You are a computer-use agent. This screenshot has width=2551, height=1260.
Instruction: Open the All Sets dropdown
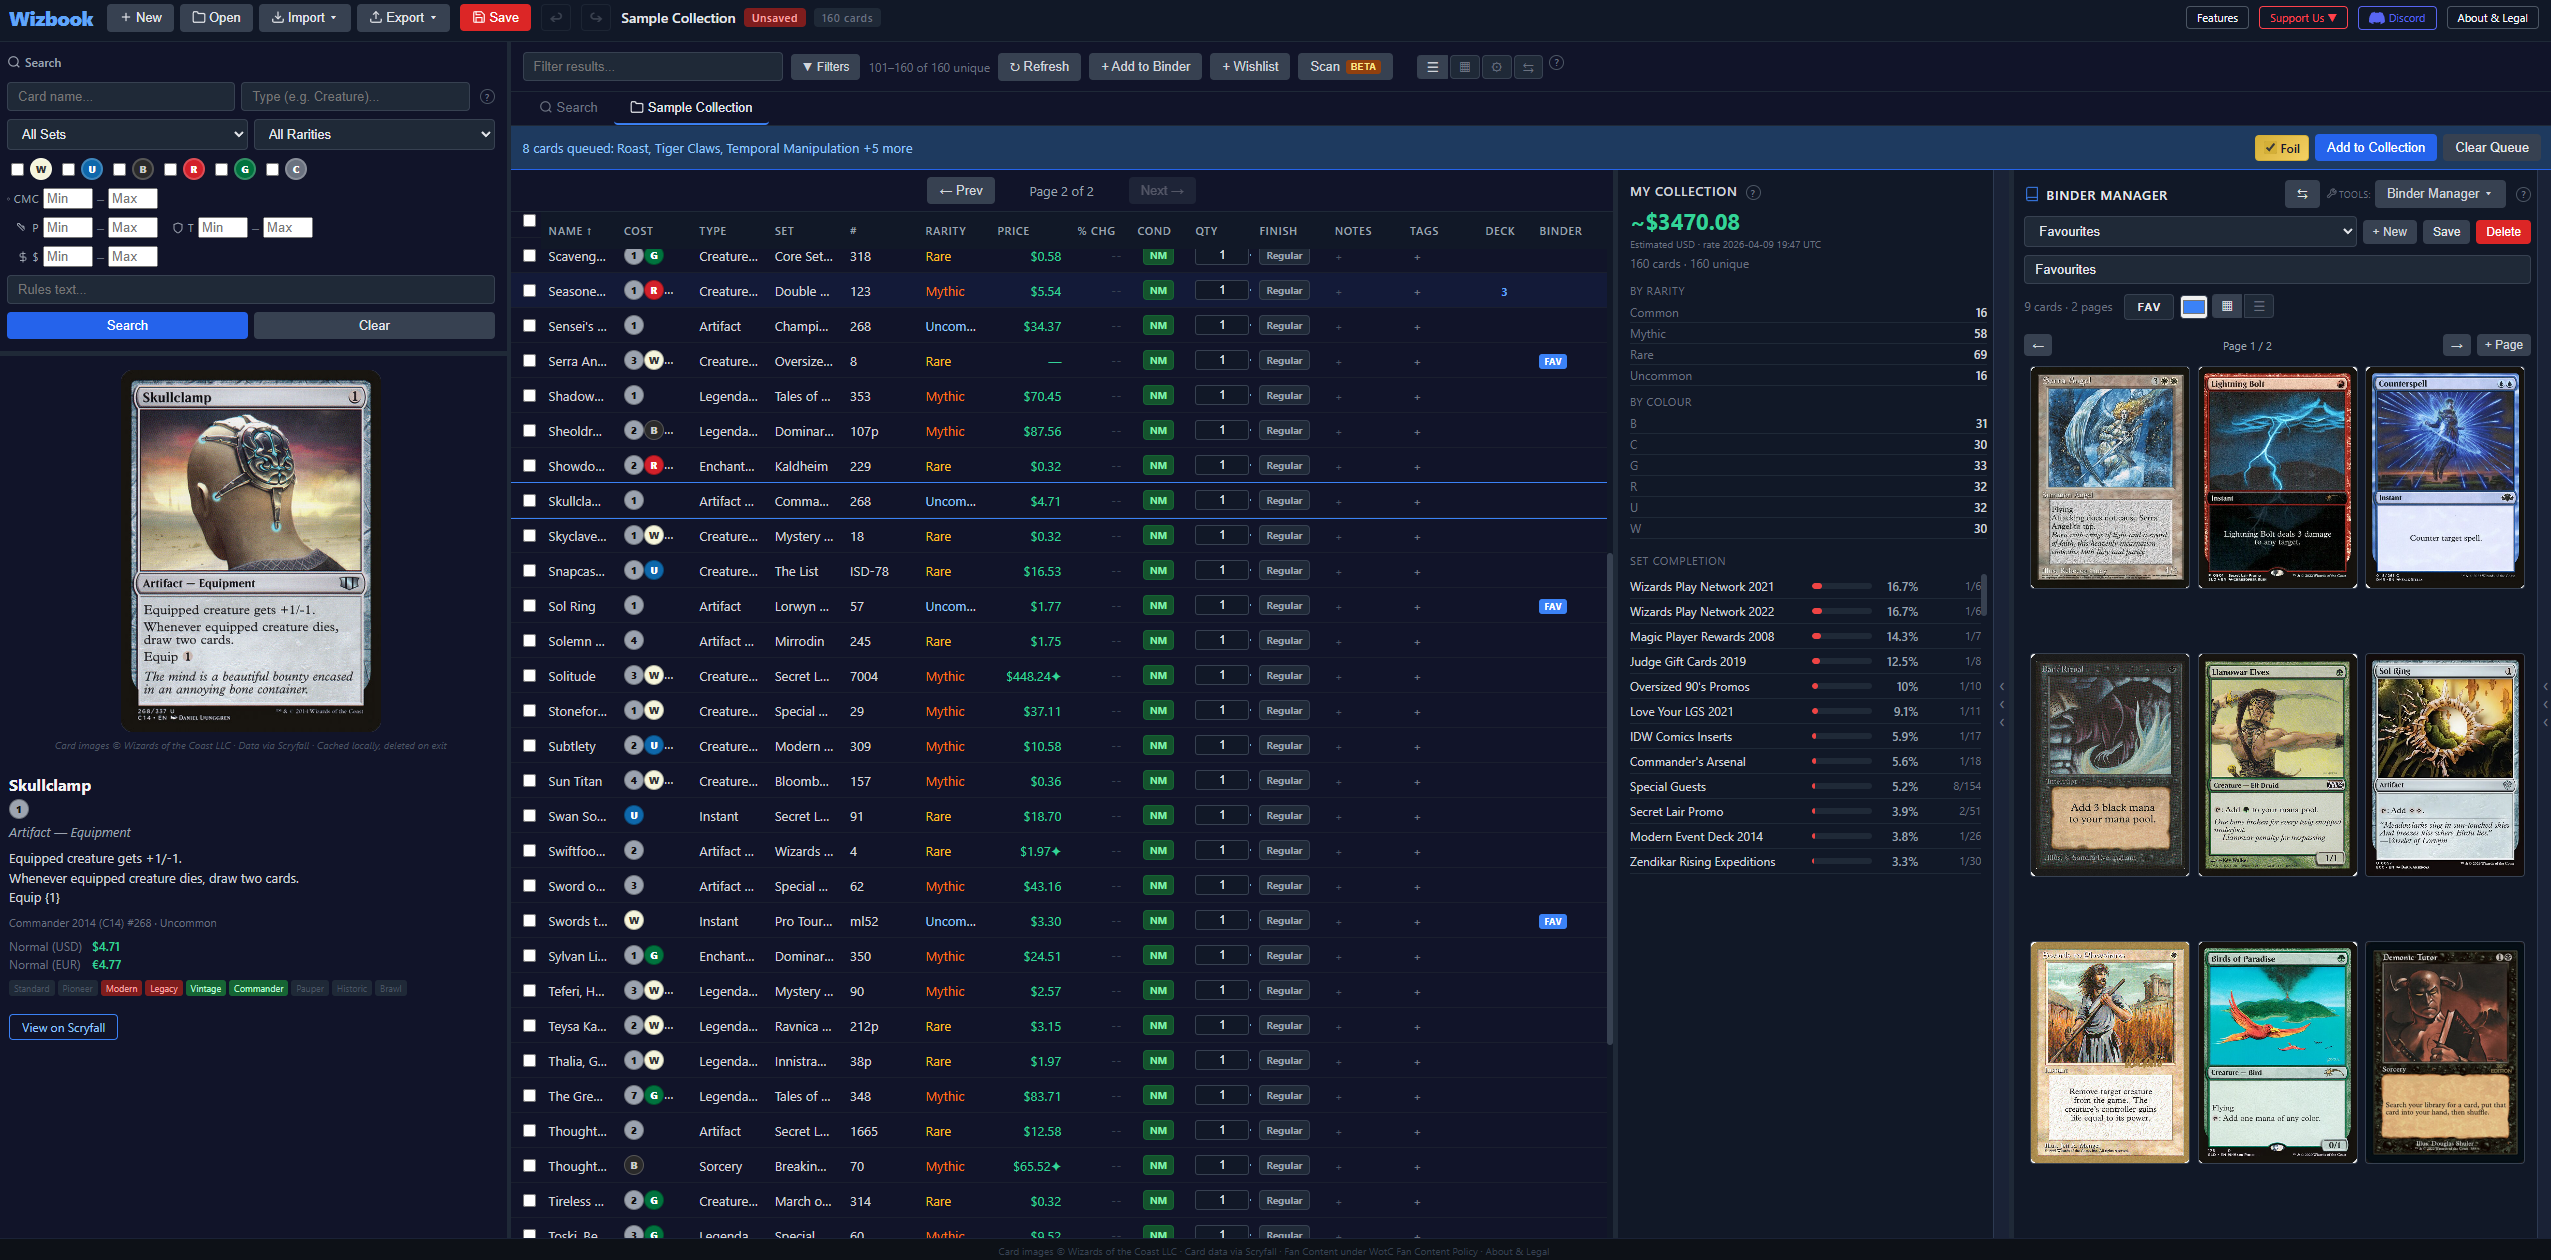tap(127, 134)
